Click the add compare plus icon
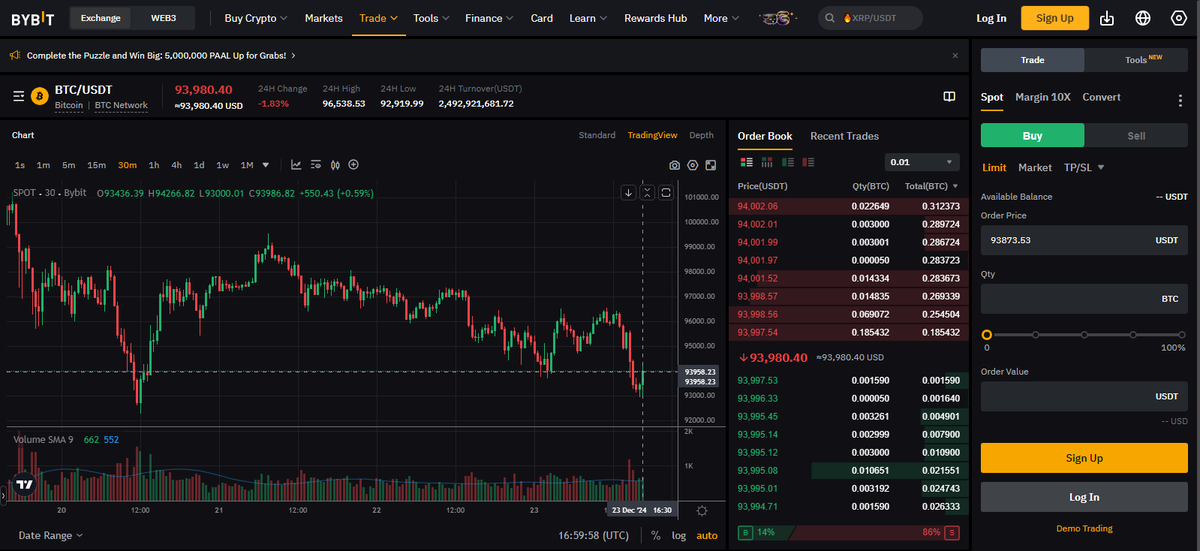1200x551 pixels. pyautogui.click(x=353, y=165)
